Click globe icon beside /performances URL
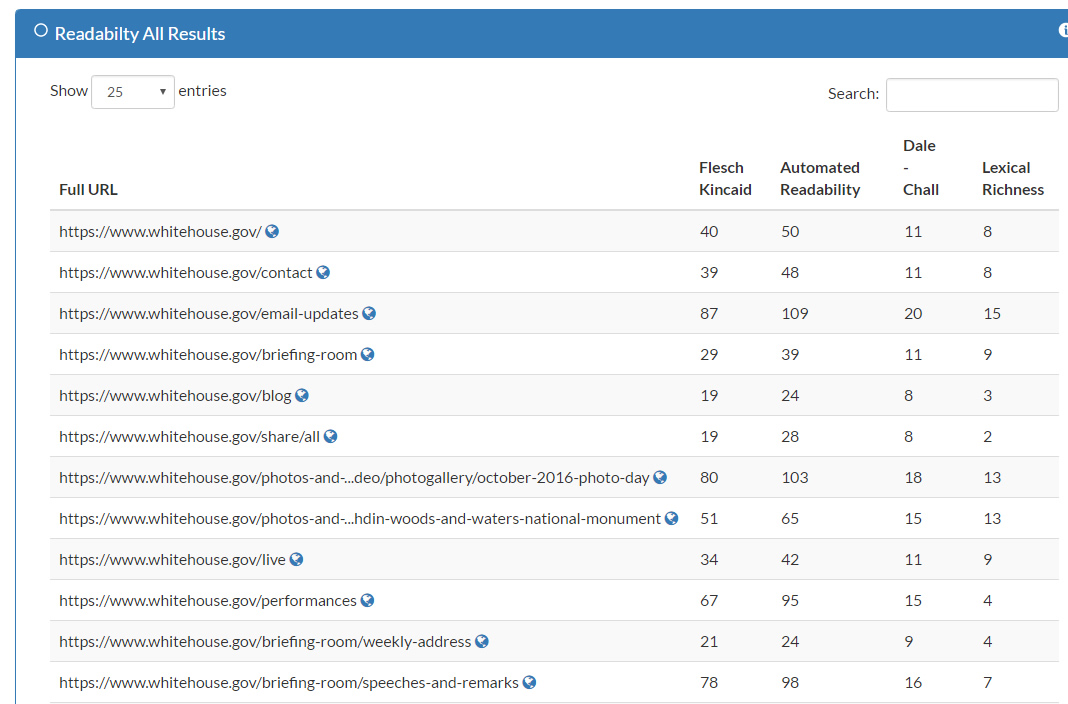The height and width of the screenshot is (704, 1068). [367, 601]
